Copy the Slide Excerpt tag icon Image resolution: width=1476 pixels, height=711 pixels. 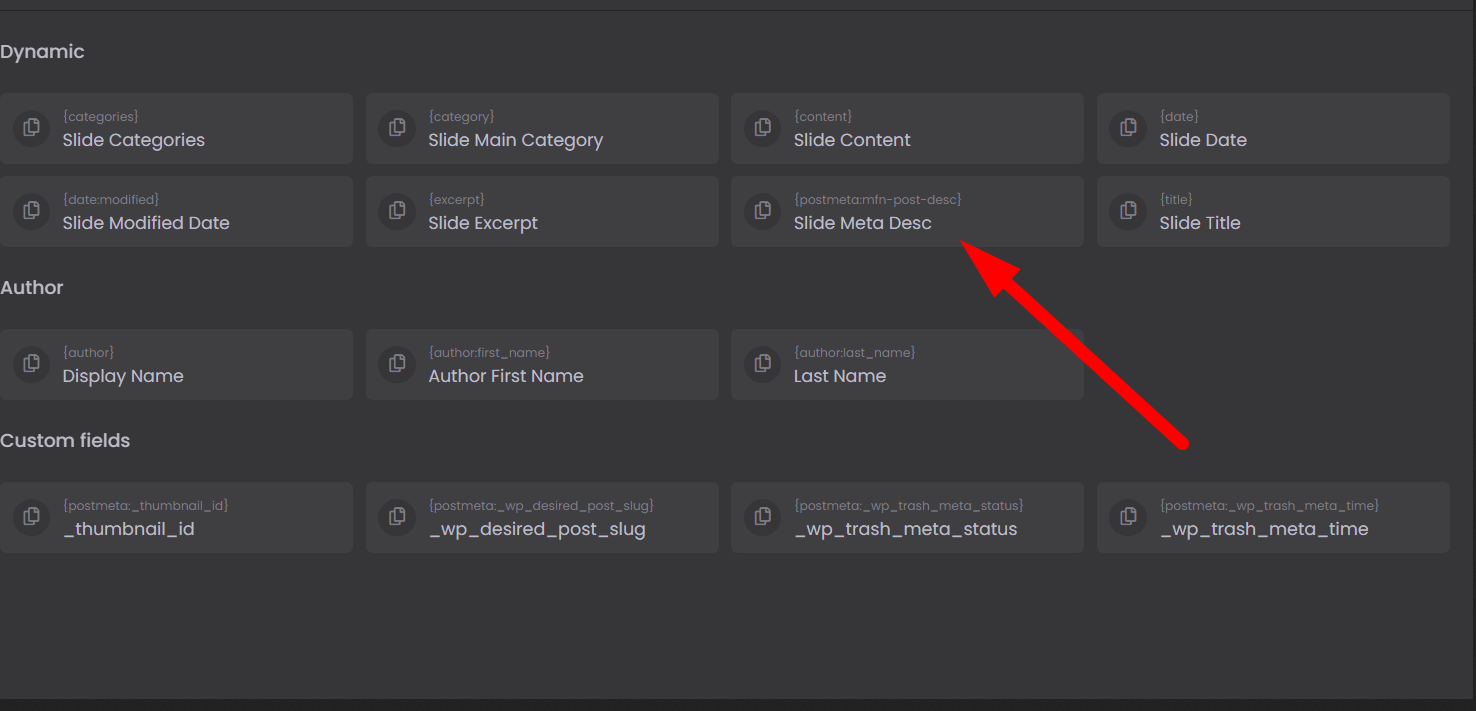click(x=397, y=211)
